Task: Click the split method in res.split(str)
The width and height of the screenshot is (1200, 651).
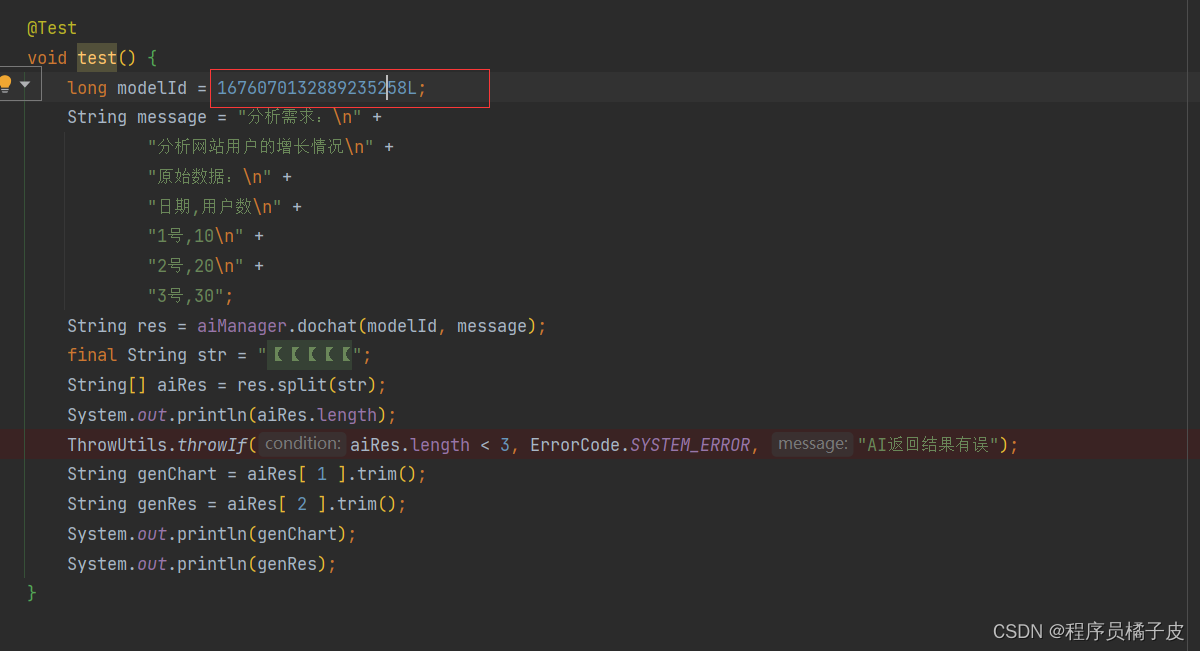Action: (302, 385)
